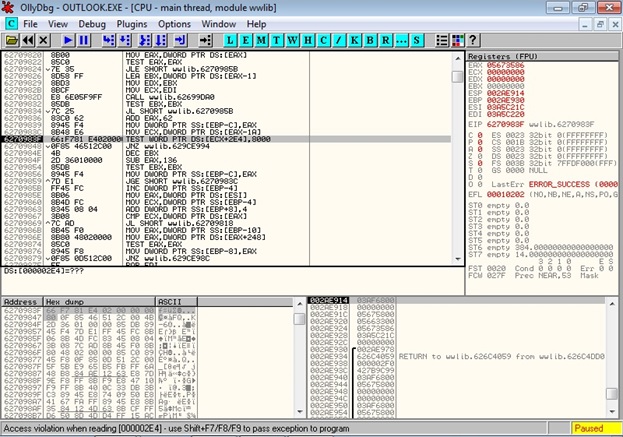Open the Call stack K button
This screenshot has width=623, height=437.
point(354,39)
